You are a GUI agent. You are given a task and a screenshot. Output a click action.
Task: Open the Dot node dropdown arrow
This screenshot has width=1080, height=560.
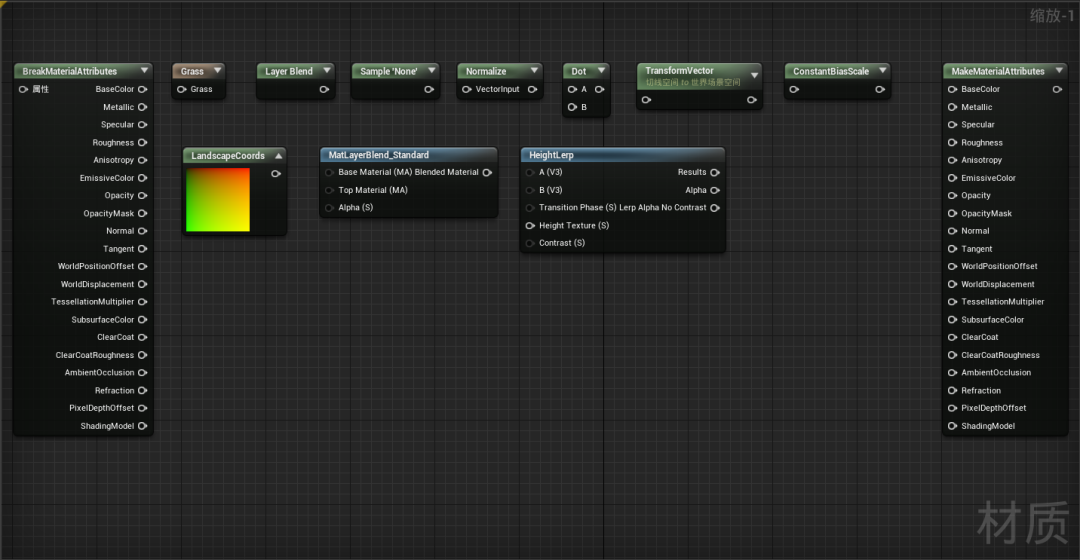pos(601,70)
